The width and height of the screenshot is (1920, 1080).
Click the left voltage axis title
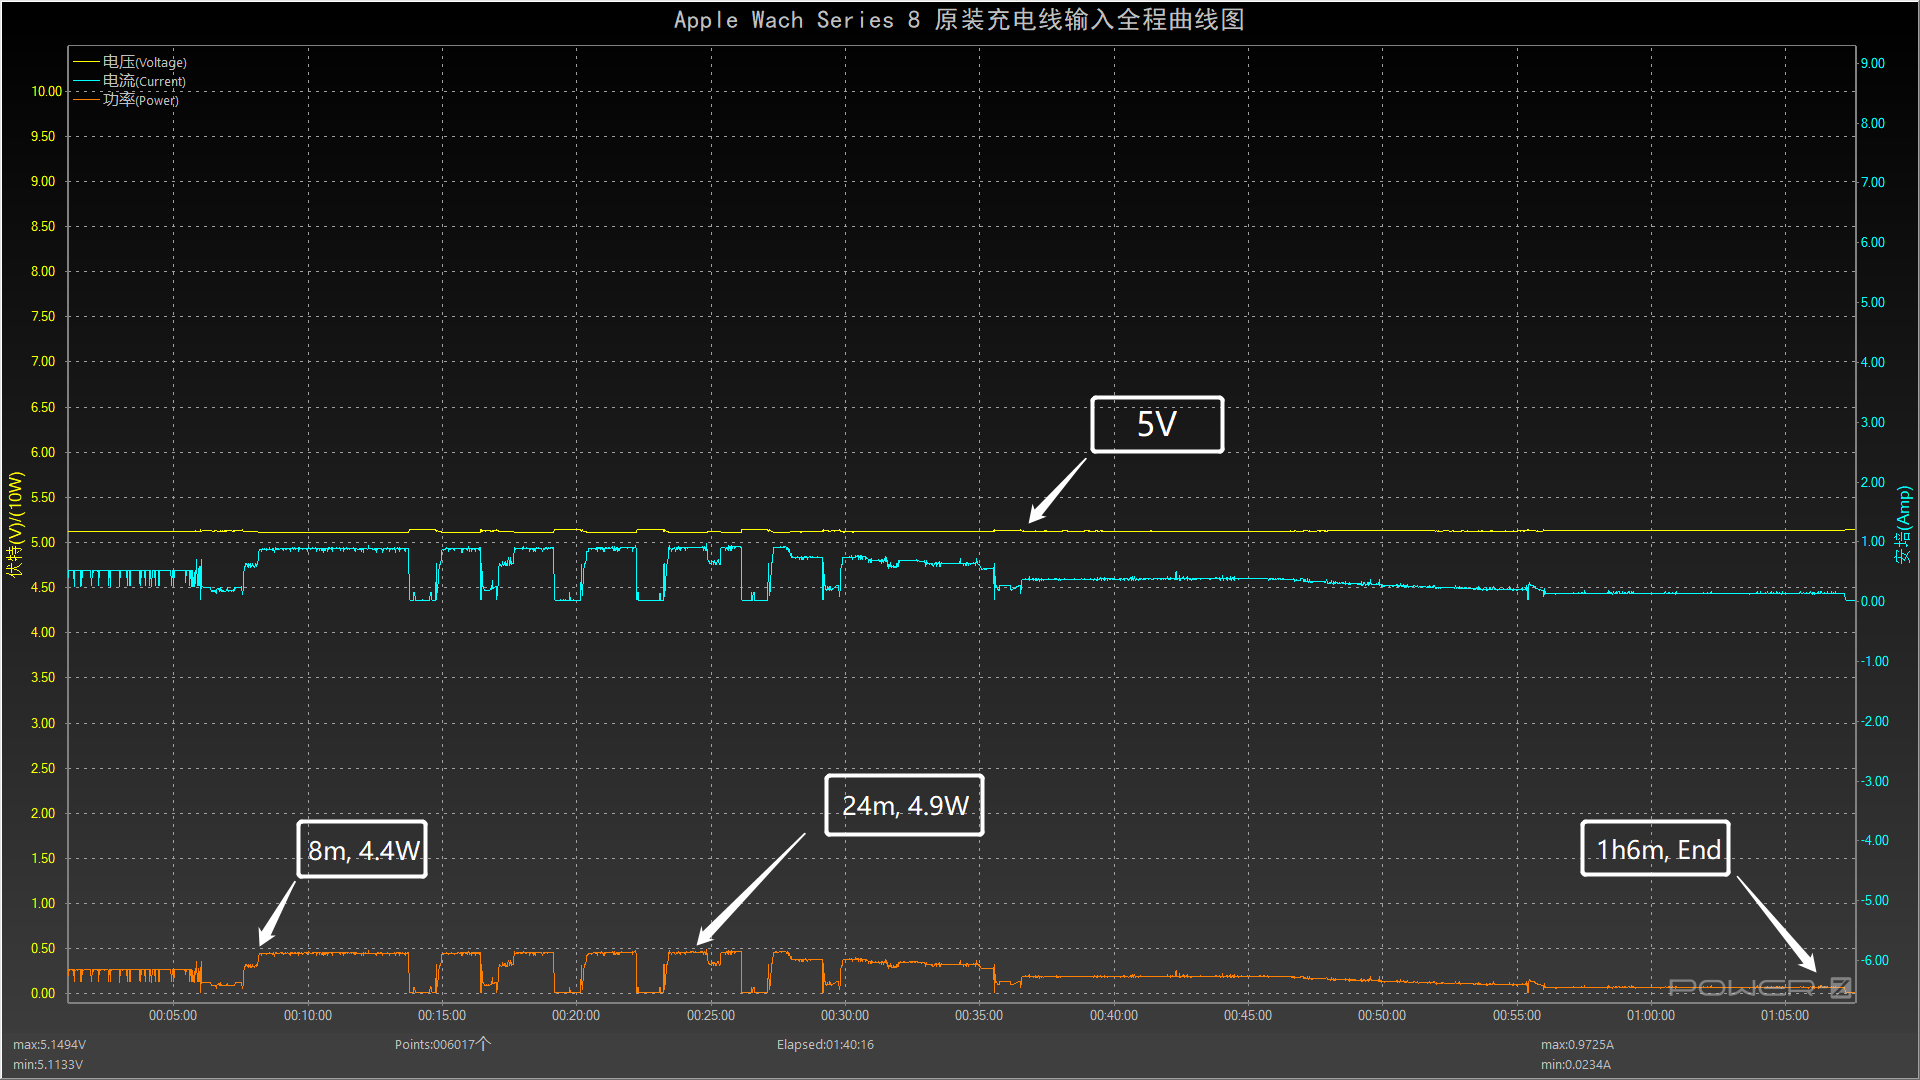(15, 524)
